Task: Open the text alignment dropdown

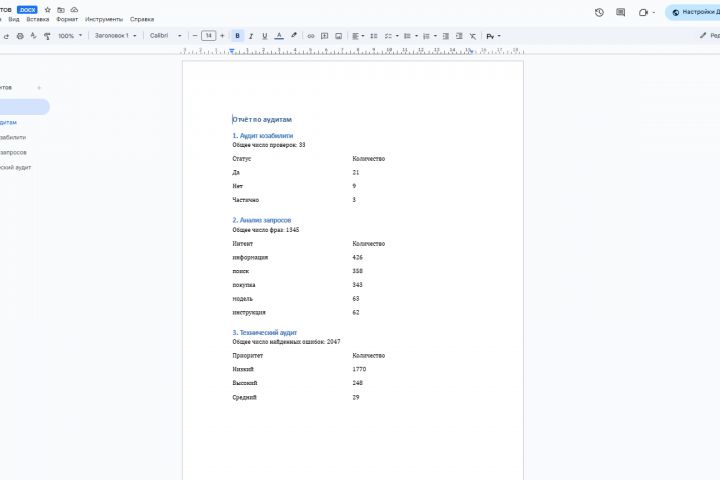Action: [x=358, y=36]
